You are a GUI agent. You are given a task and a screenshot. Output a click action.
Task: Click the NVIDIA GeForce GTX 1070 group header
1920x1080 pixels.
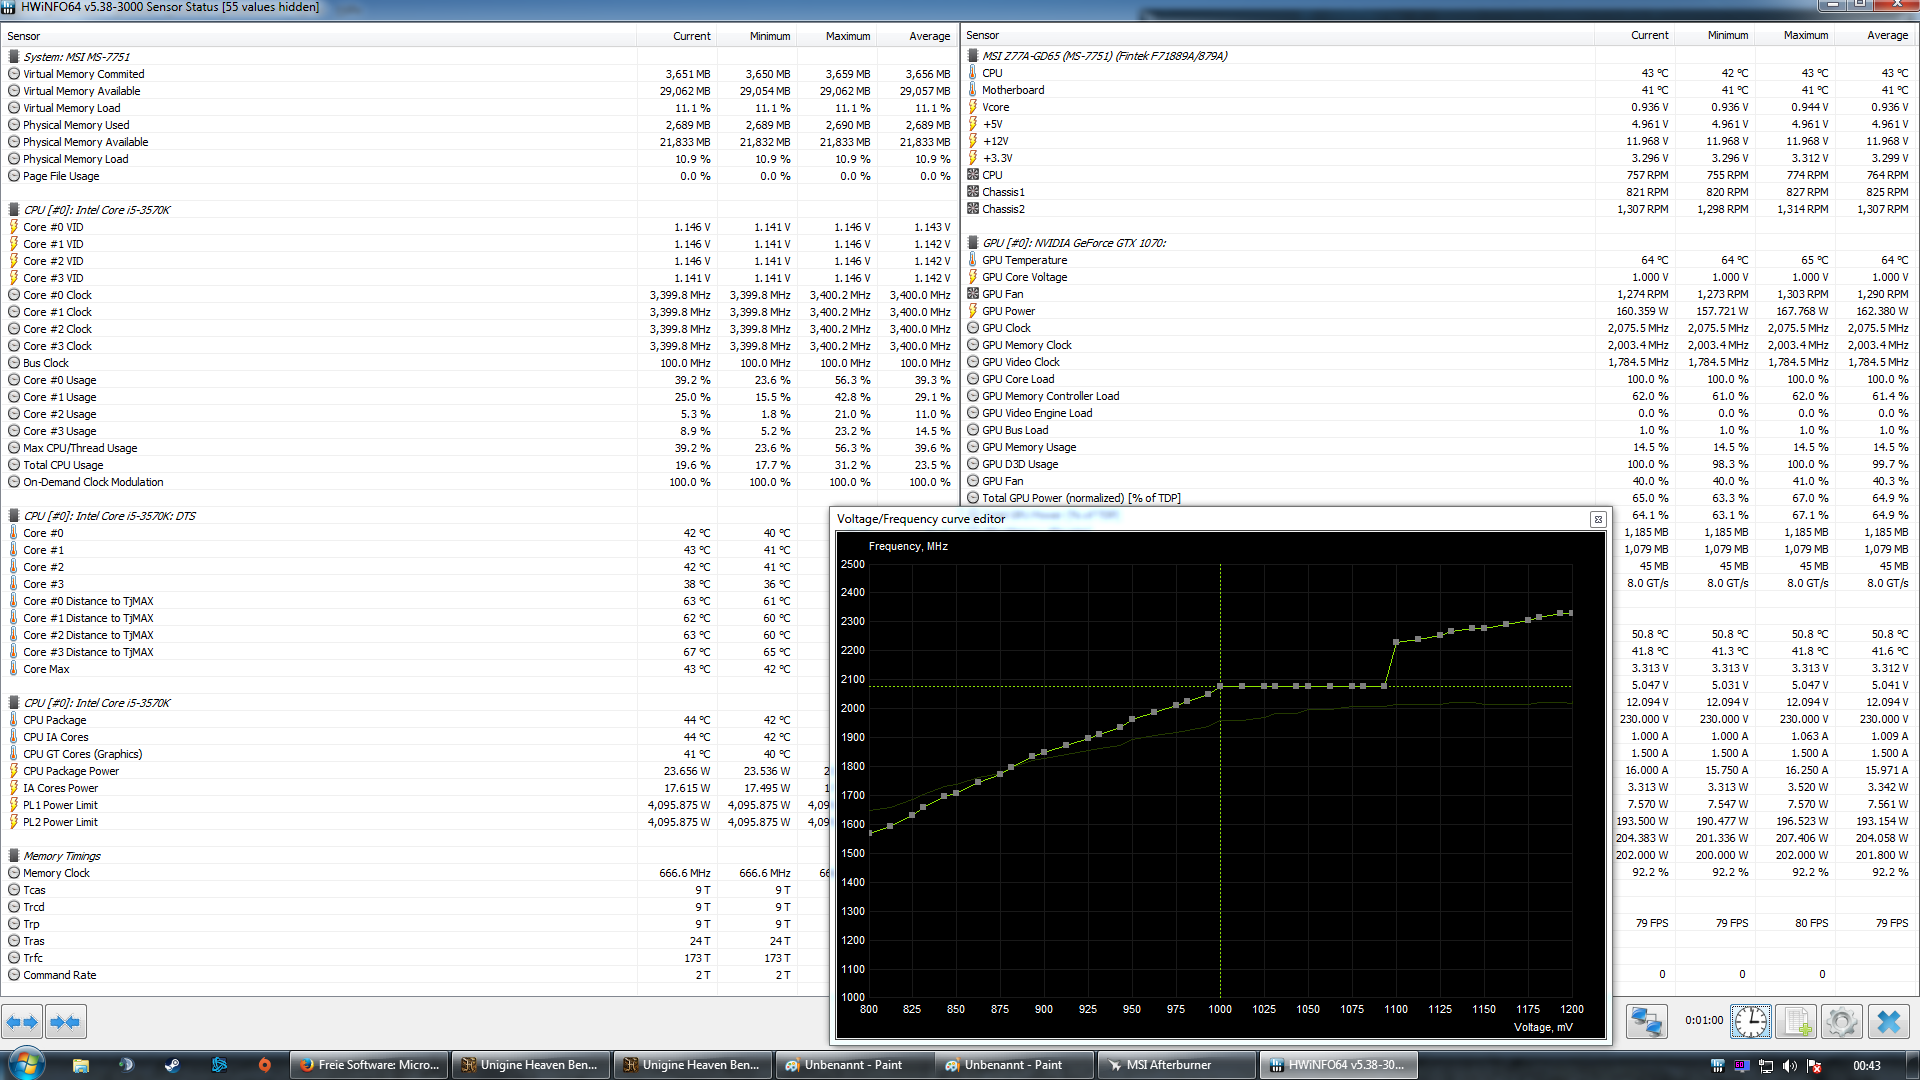click(1073, 243)
